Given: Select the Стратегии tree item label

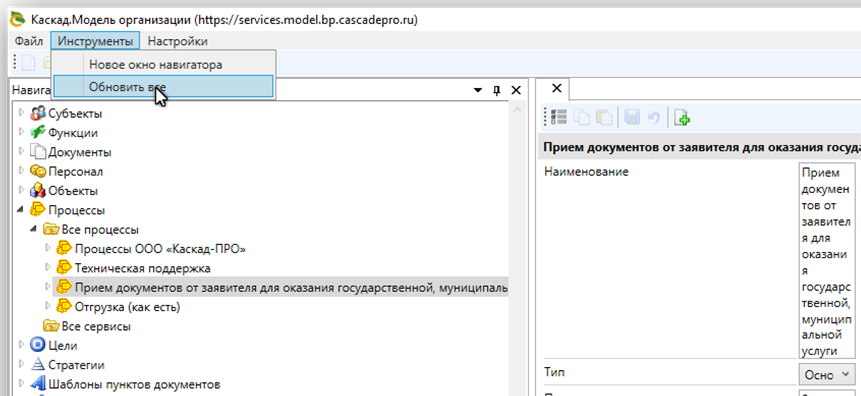Looking at the screenshot, I should coord(76,365).
